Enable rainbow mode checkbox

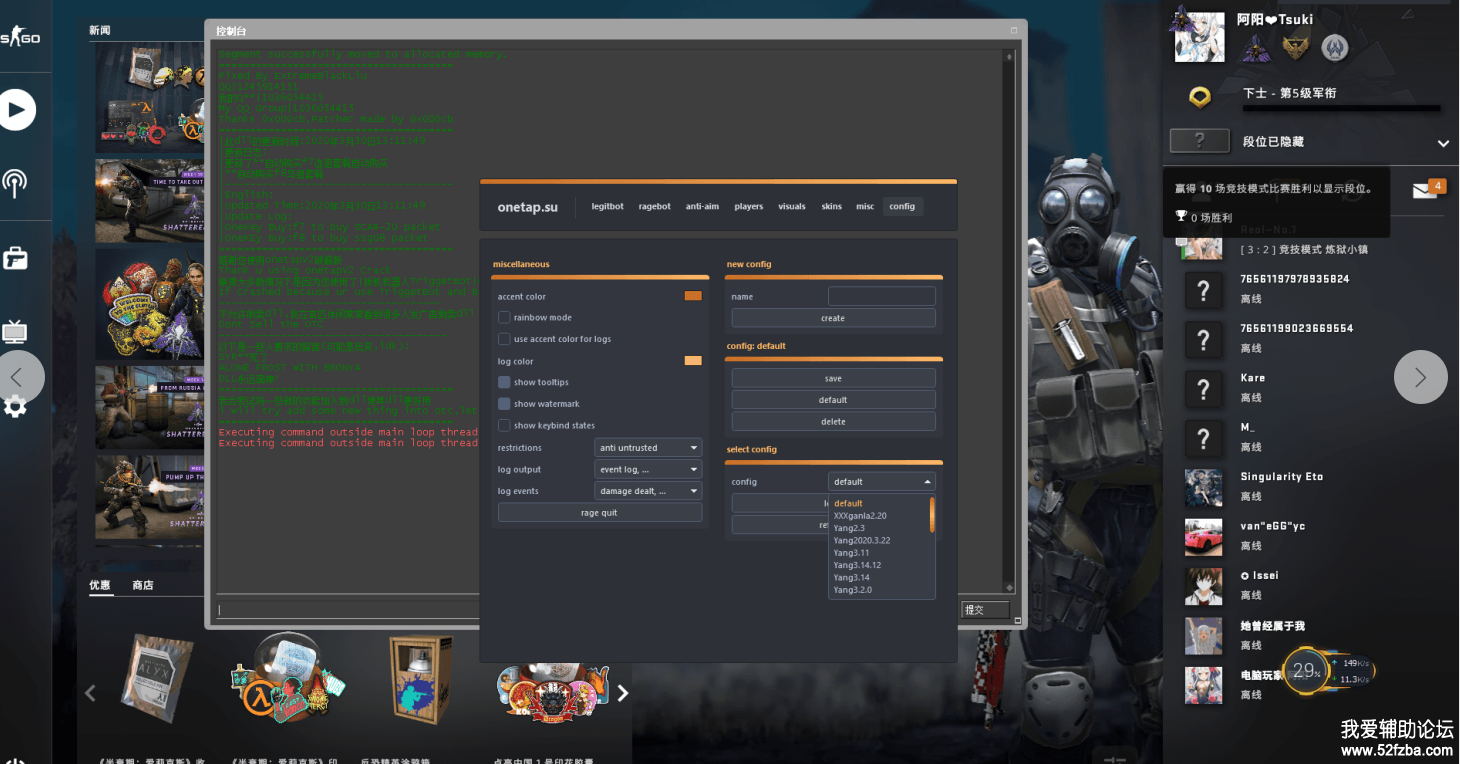pyautogui.click(x=504, y=317)
